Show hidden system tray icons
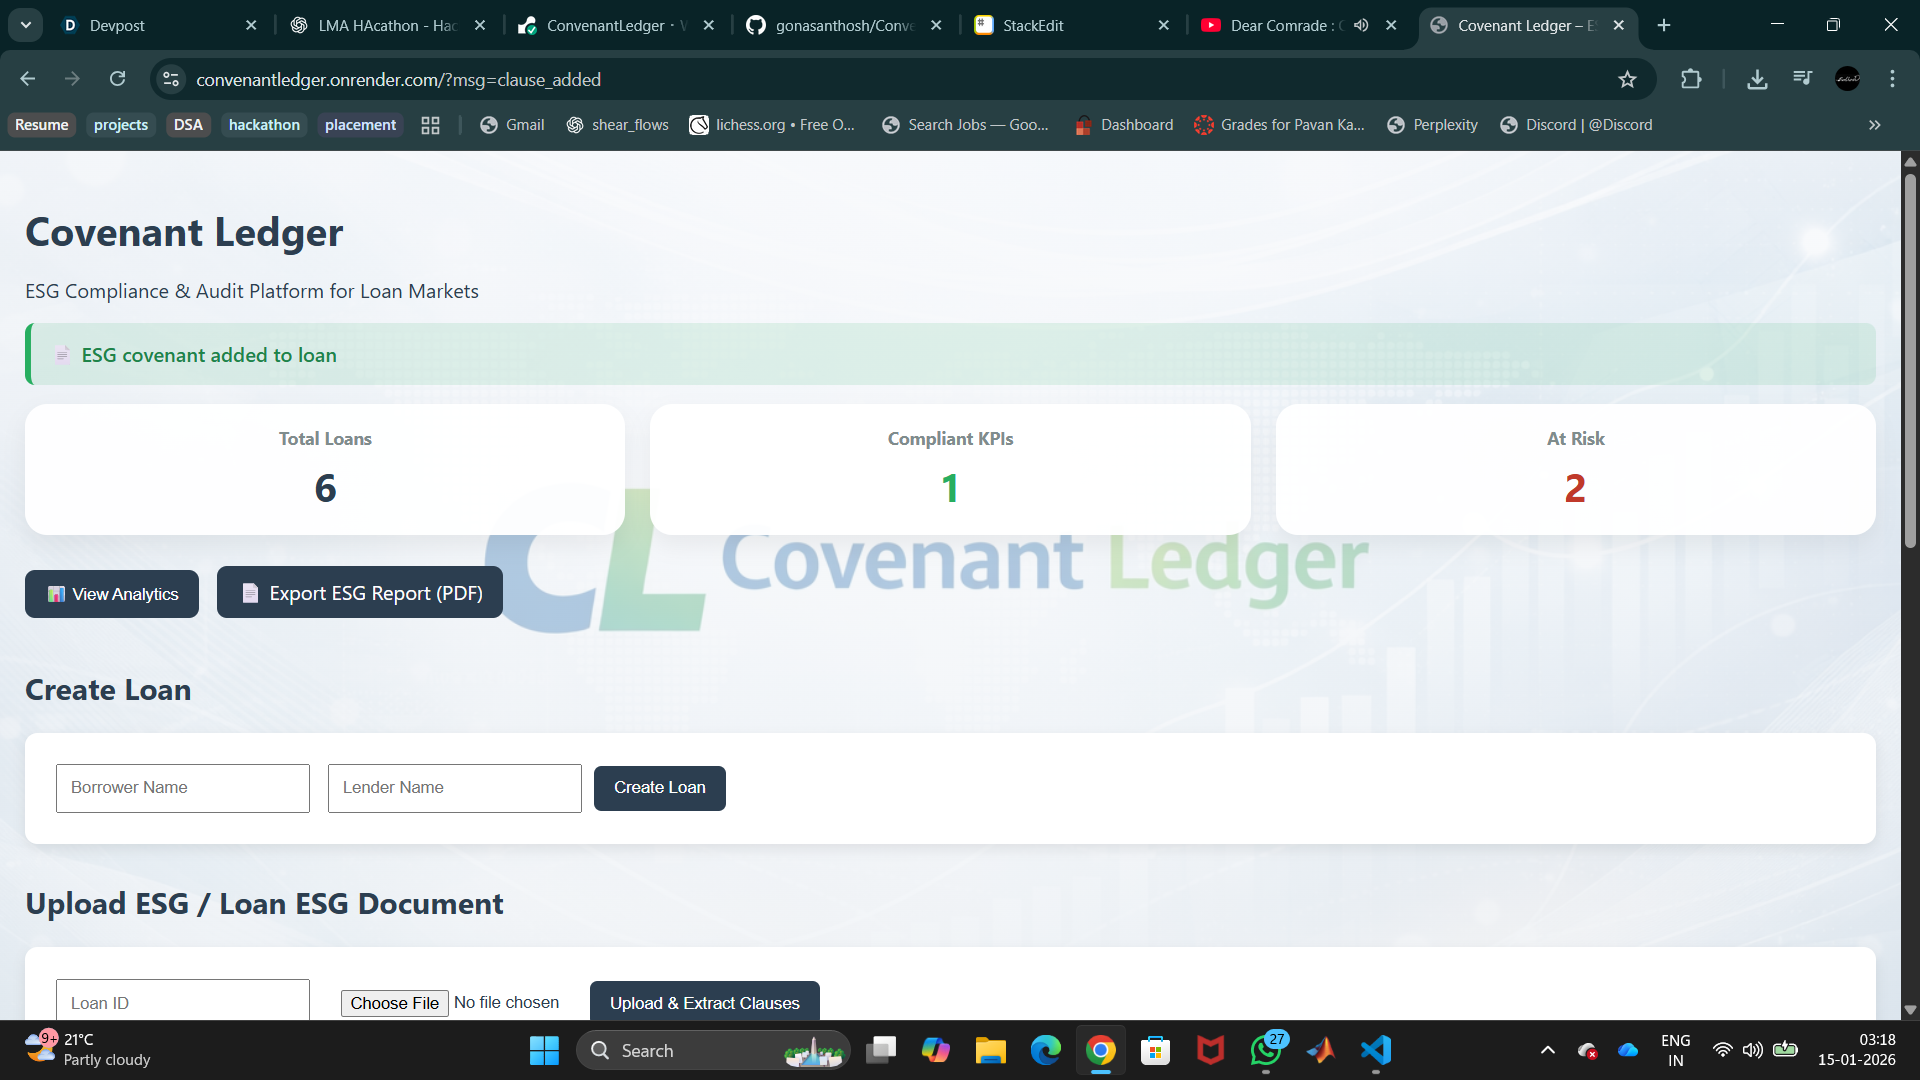This screenshot has height=1080, width=1920. pos(1547,1050)
